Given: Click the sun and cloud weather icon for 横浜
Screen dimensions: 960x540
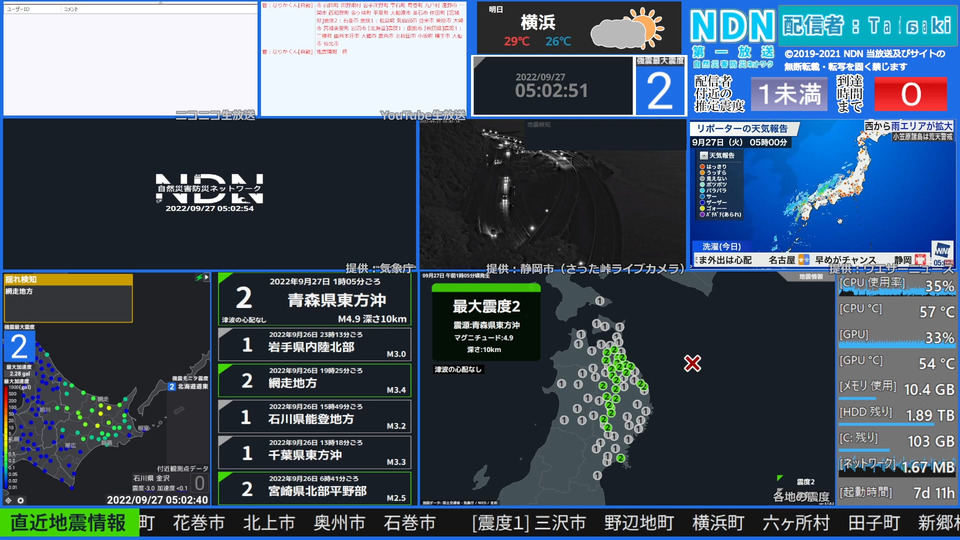Looking at the screenshot, I should pyautogui.click(x=629, y=29).
